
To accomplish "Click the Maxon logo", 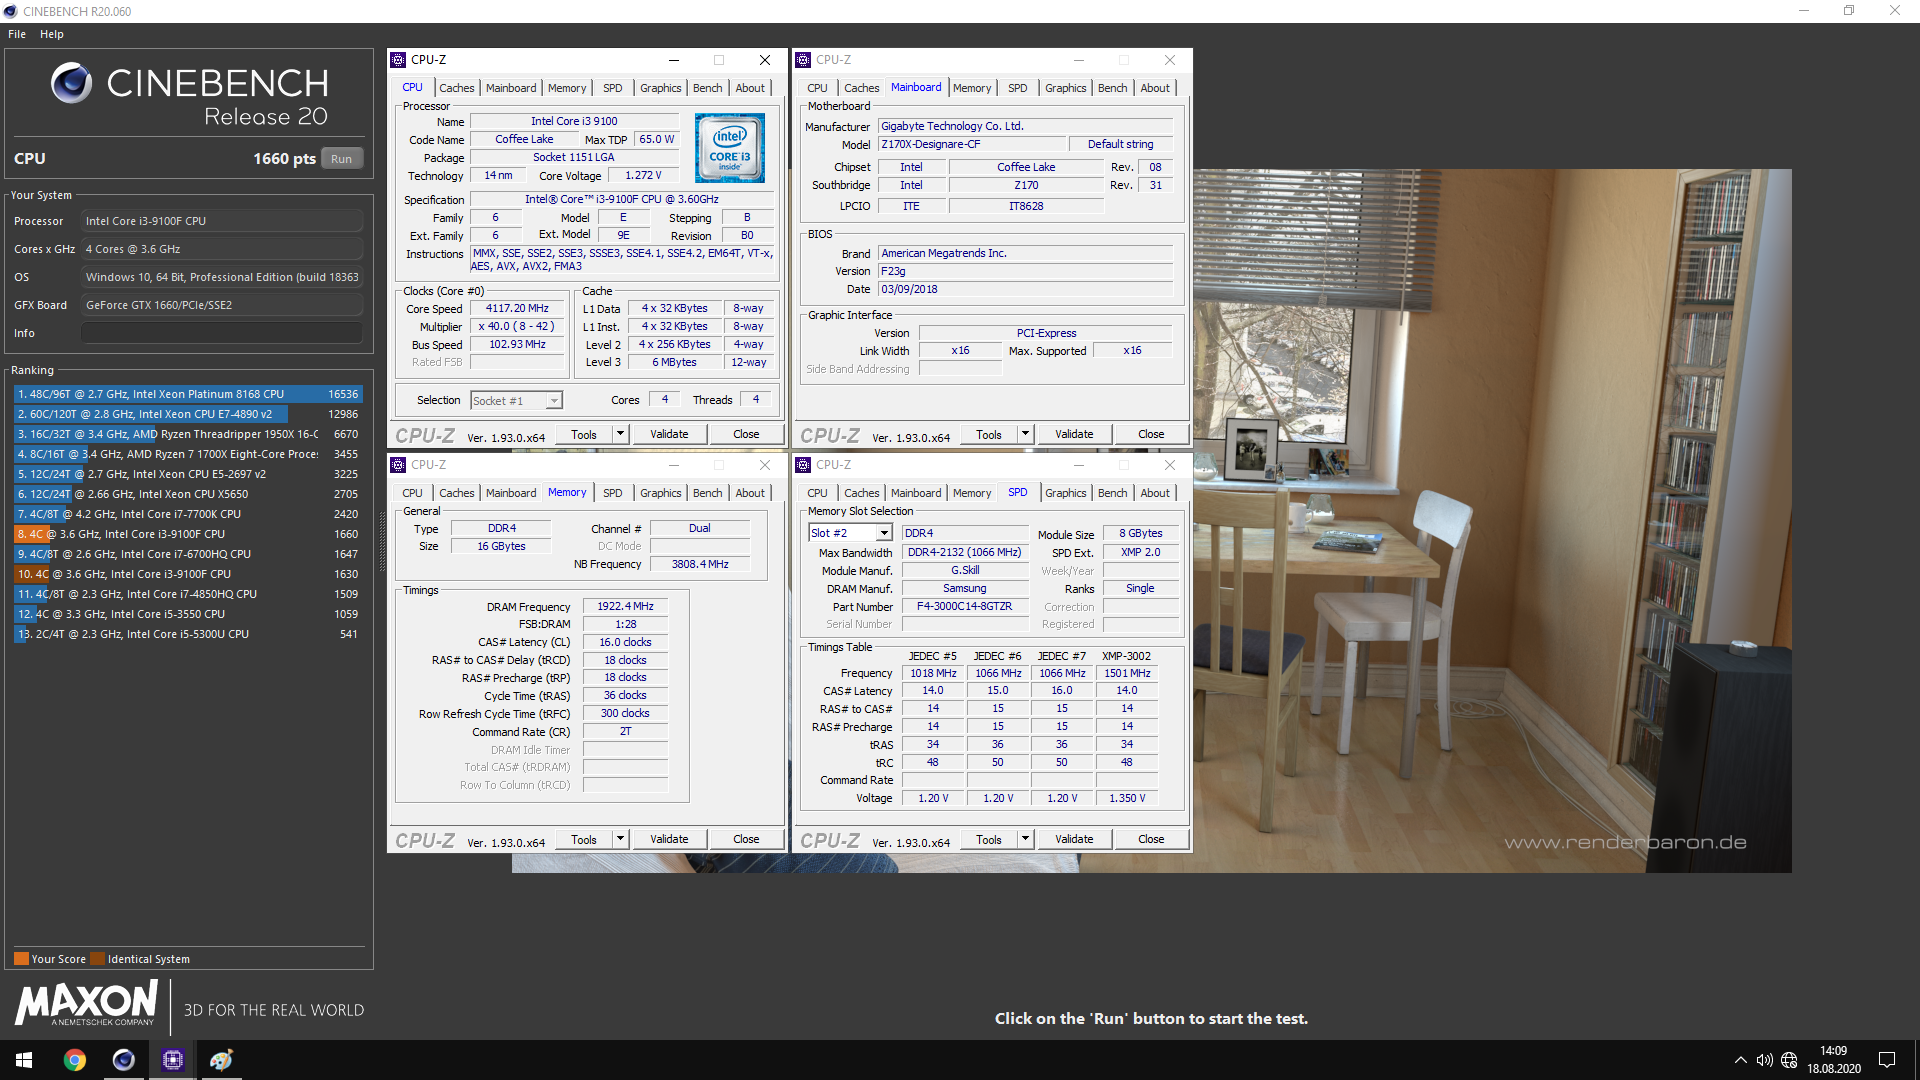I will 86,1003.
